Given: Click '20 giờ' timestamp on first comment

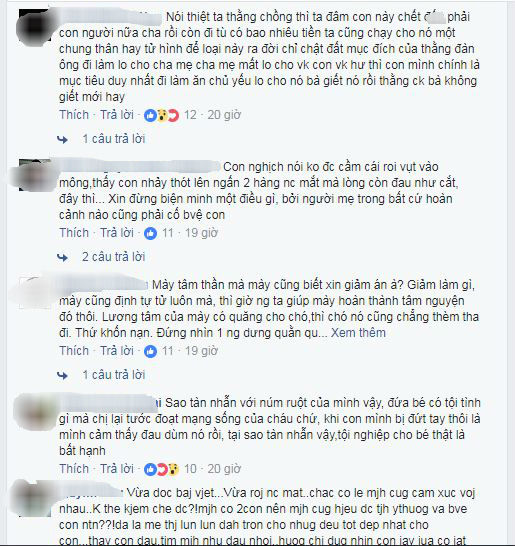Looking at the screenshot, I should [x=224, y=115].
